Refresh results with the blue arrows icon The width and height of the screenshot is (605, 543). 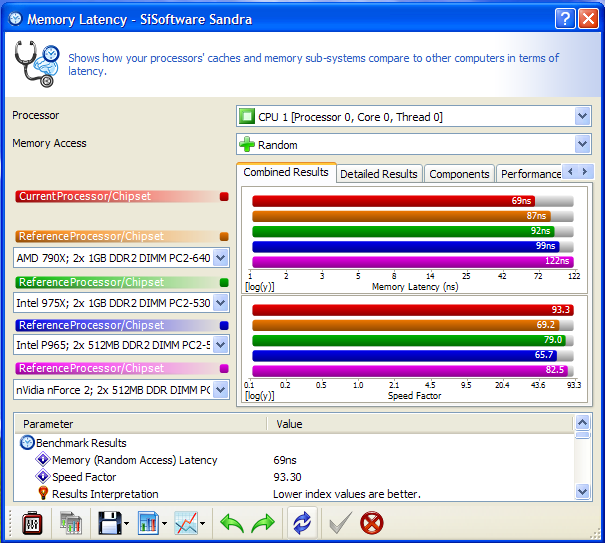pyautogui.click(x=302, y=523)
